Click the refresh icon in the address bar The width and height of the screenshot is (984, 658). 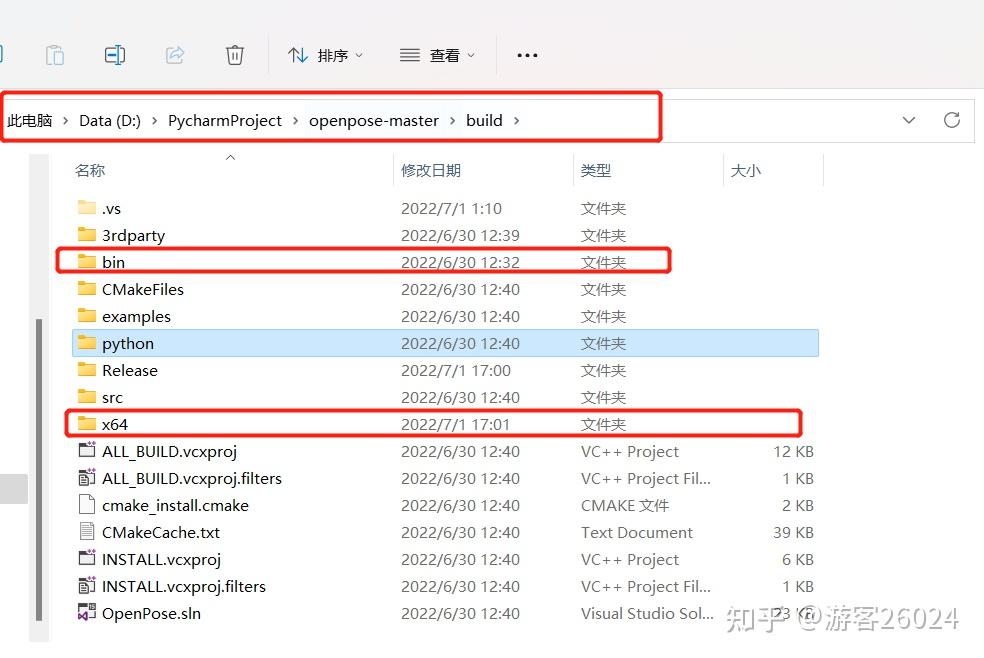pos(951,120)
